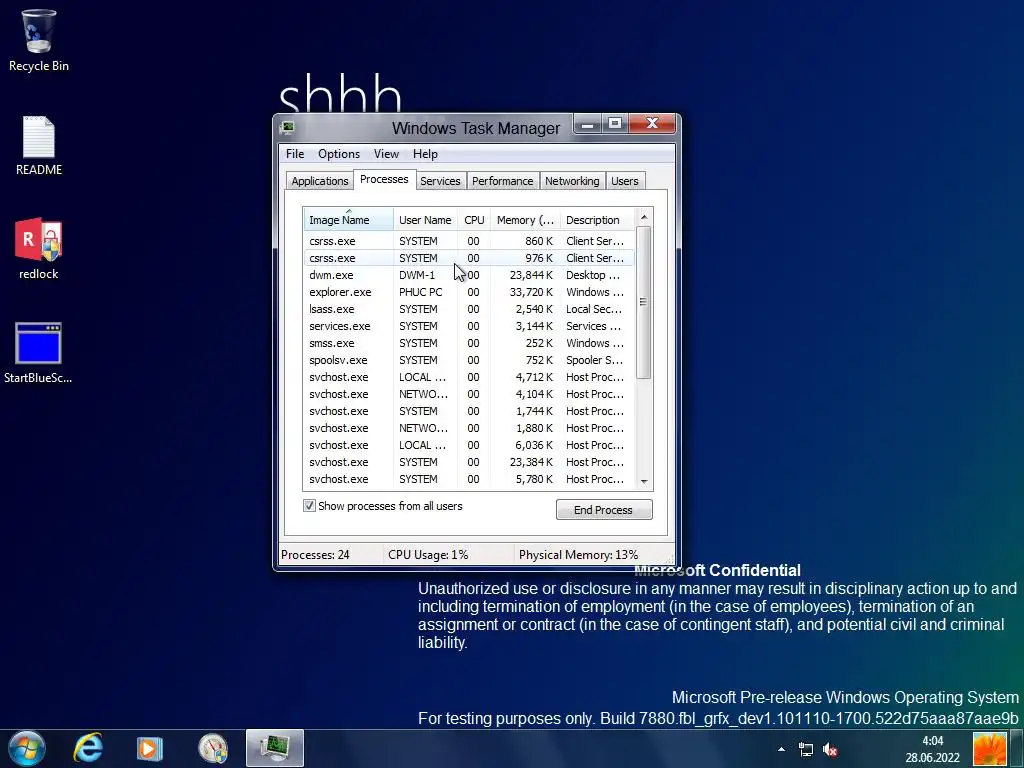Viewport: 1024px width, 768px height.
Task: Click the process list scroll down arrow
Action: click(x=644, y=482)
